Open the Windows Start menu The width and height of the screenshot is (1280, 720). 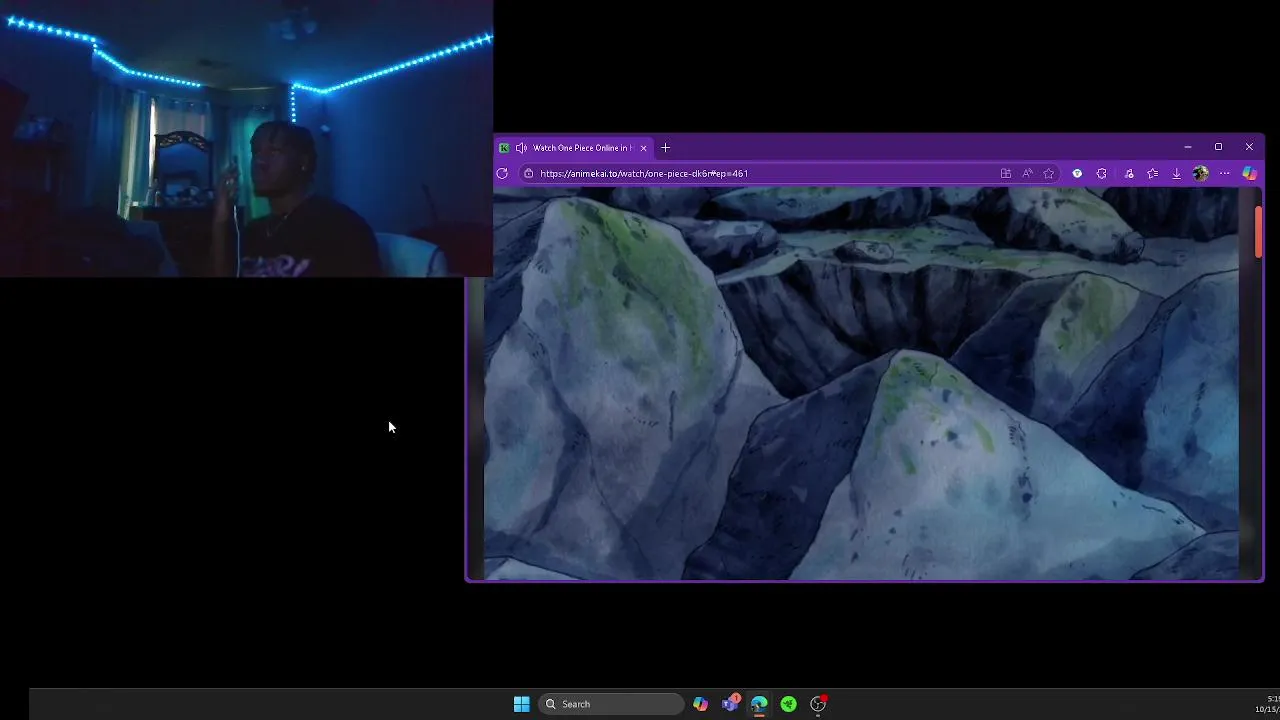(521, 704)
